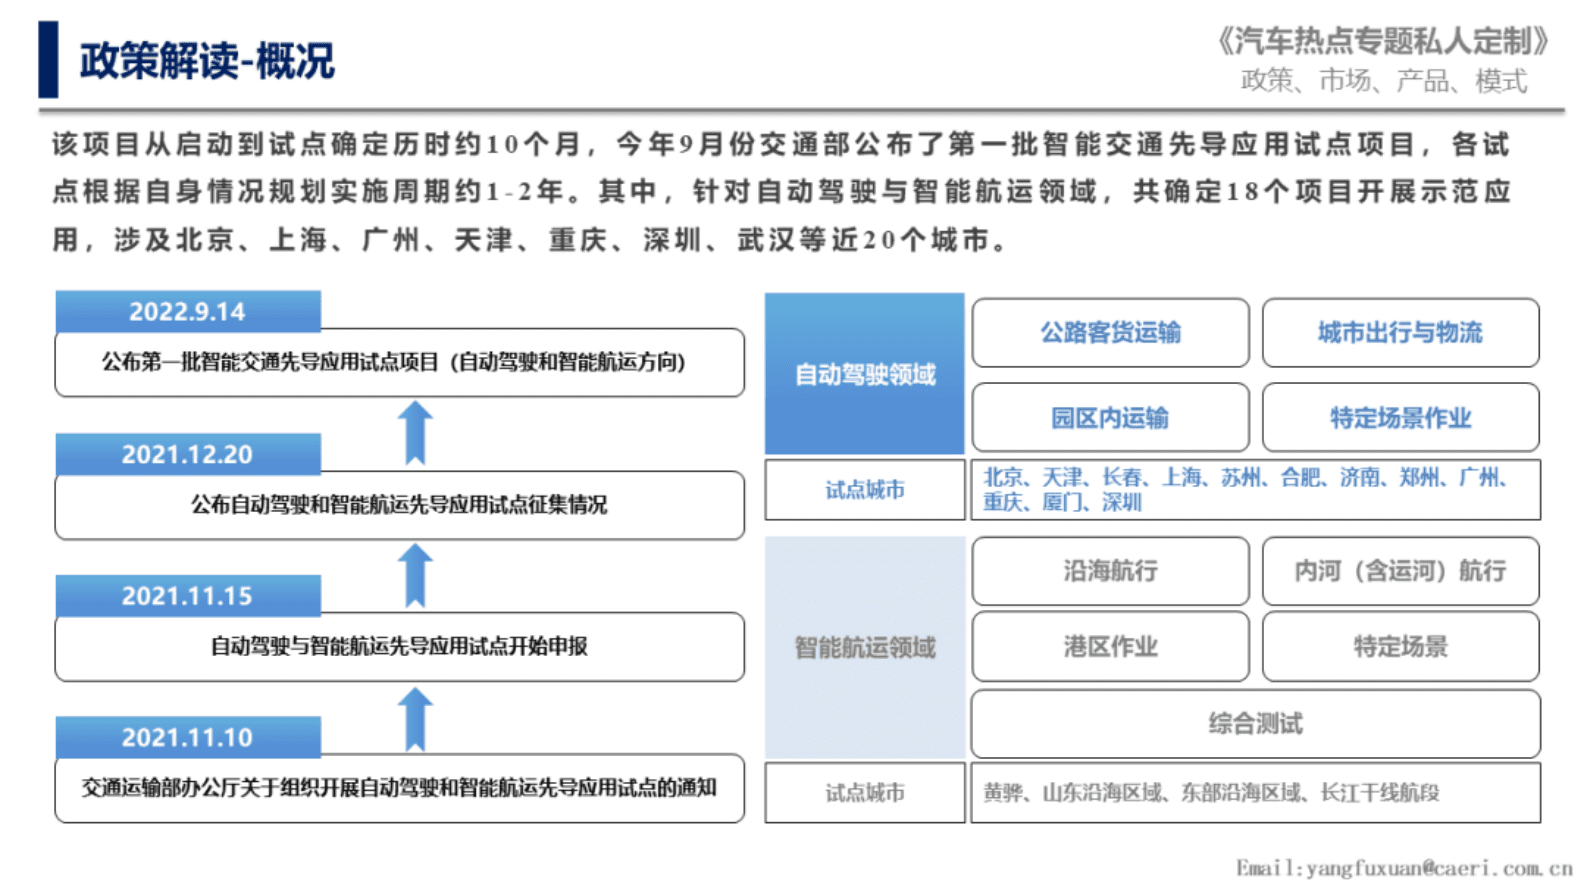Viewport: 1587px width, 894px height.
Task: Click the grey 试点城市 label cell
Action: click(x=865, y=793)
